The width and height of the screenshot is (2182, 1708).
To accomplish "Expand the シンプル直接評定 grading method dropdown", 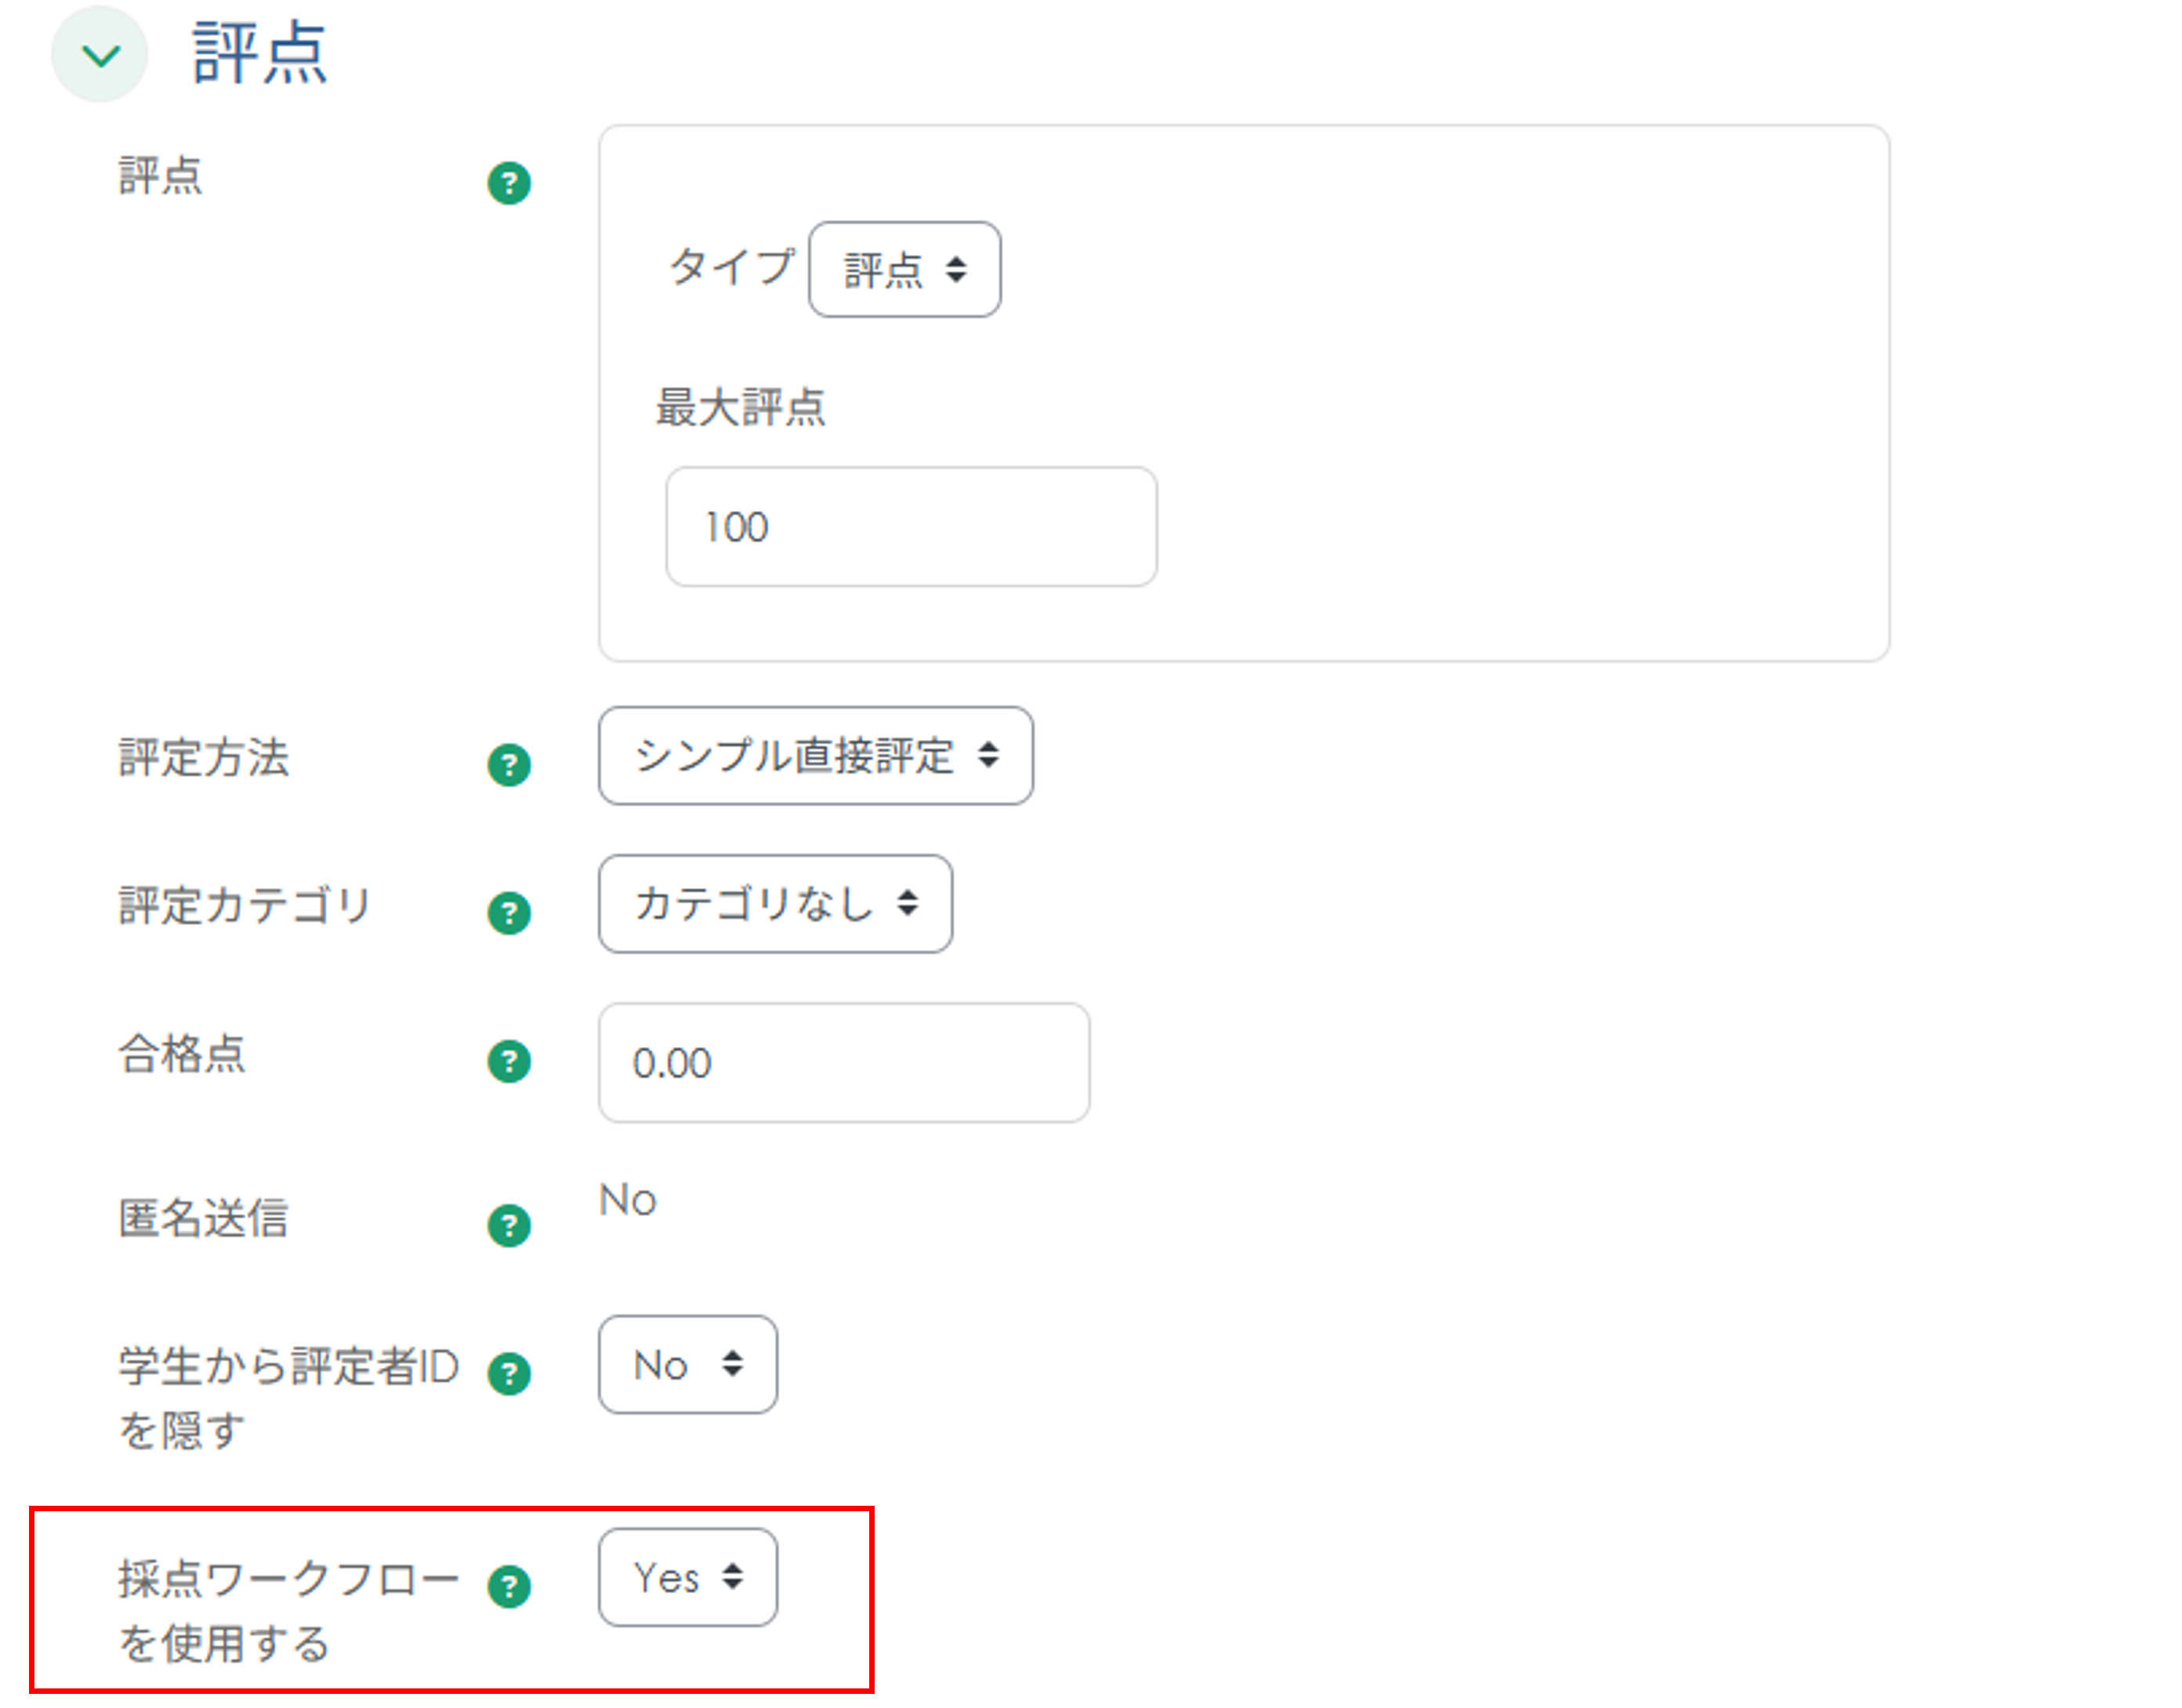I will (815, 756).
